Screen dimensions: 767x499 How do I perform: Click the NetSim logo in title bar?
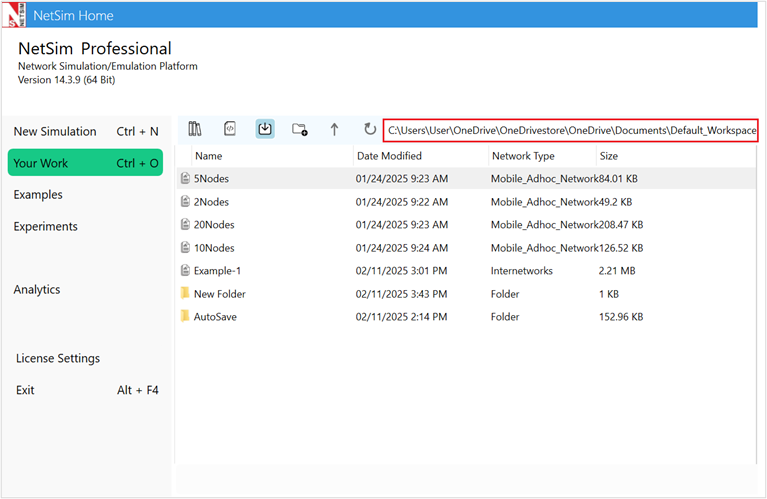pyautogui.click(x=13, y=15)
